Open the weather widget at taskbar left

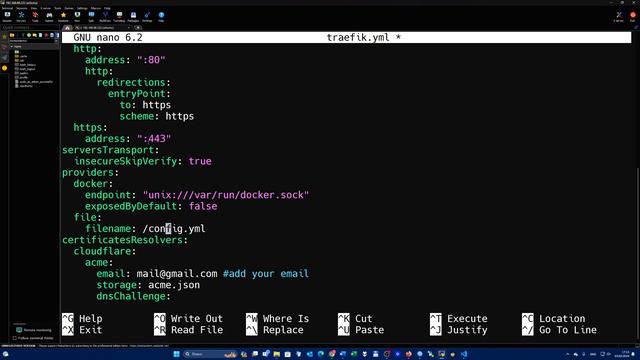coord(5,354)
